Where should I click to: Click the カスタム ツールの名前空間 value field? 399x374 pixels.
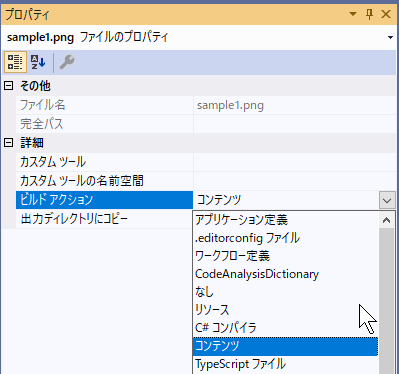tap(295, 181)
